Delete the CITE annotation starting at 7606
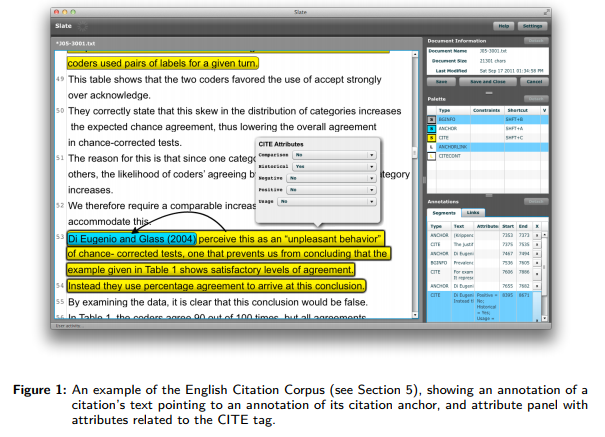 coord(537,274)
